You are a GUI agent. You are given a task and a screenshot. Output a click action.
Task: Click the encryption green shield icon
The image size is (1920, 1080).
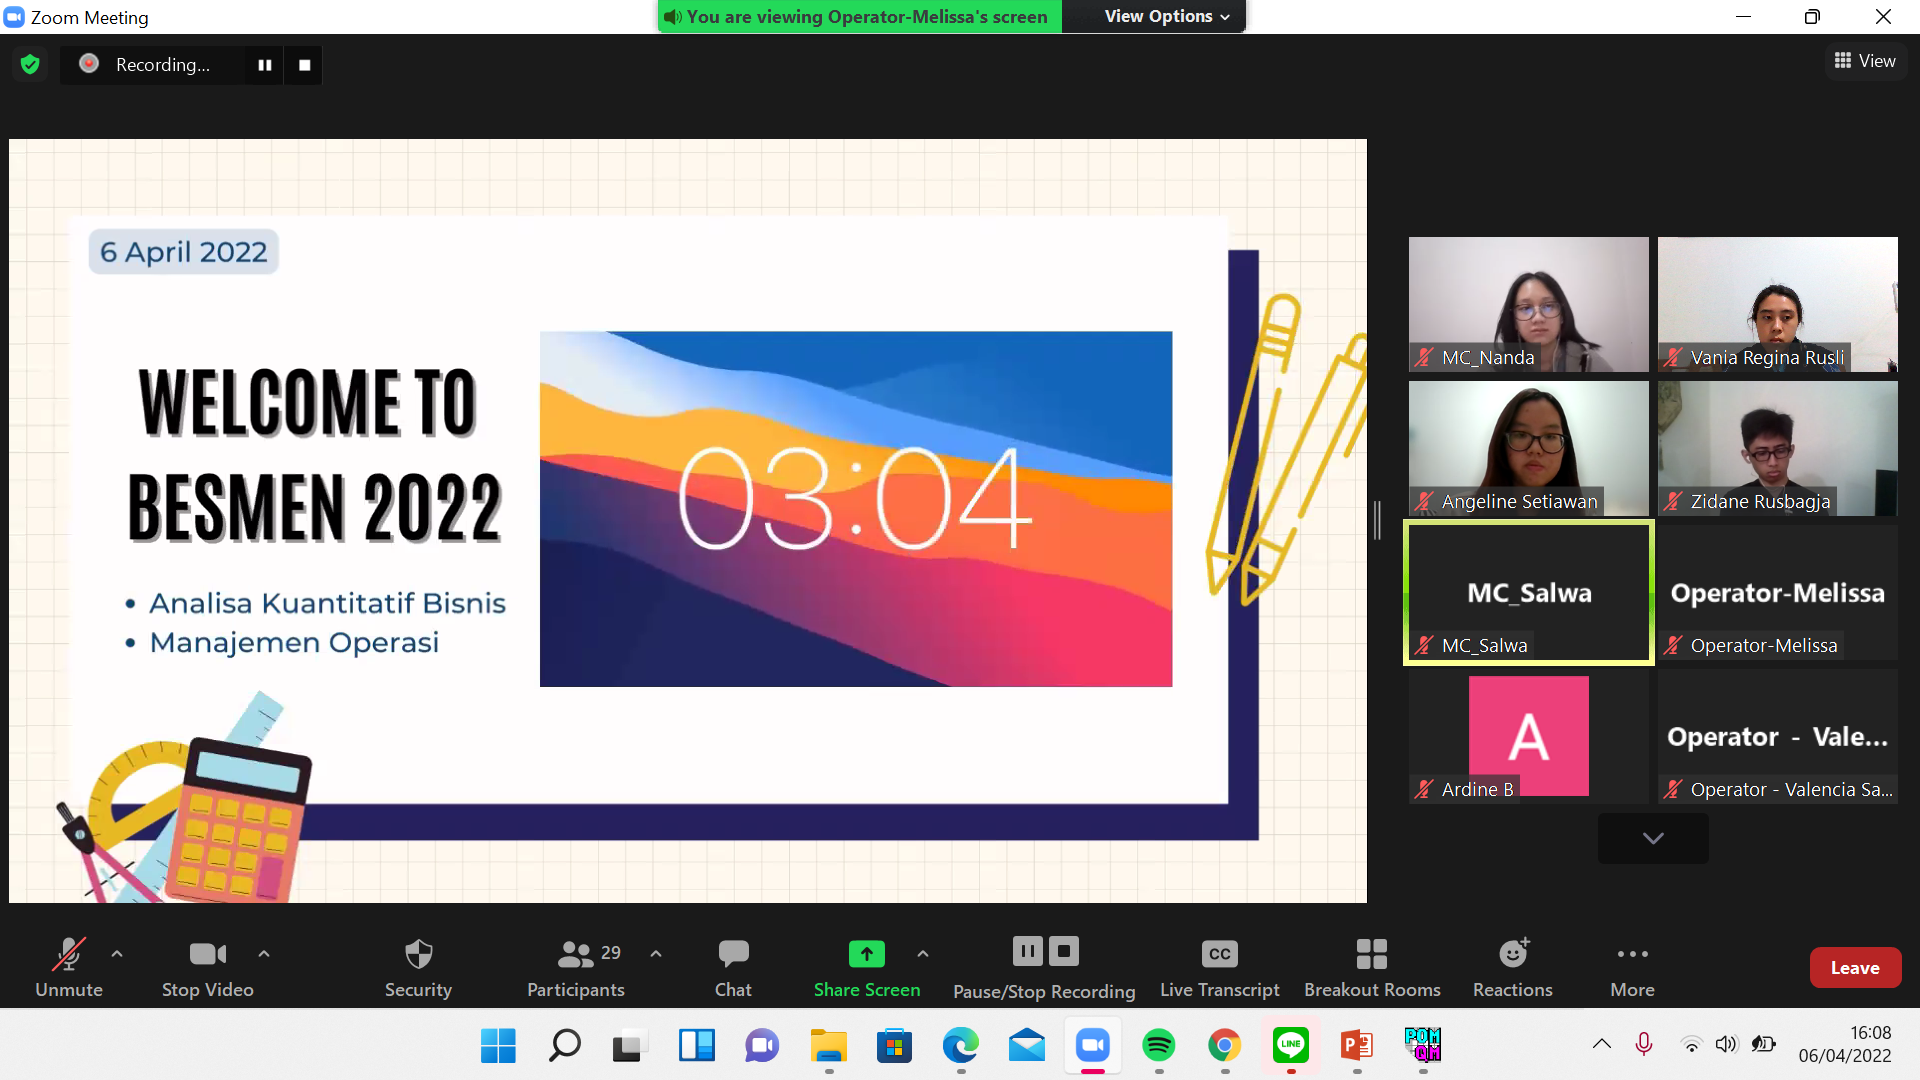[30, 65]
